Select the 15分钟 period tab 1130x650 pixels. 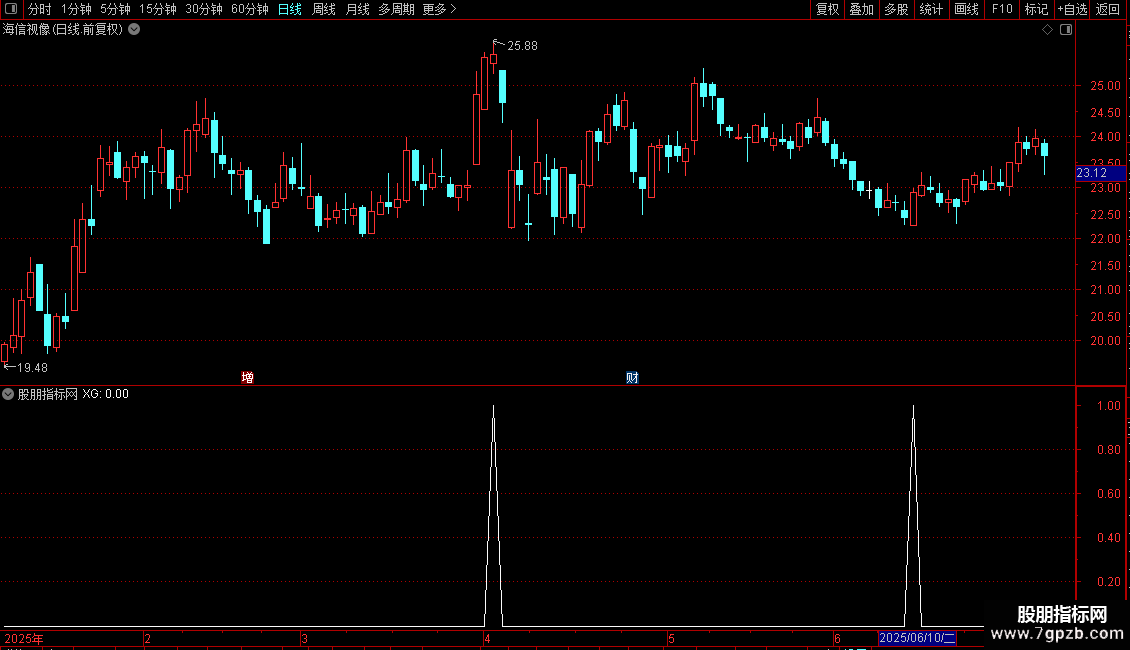tap(157, 9)
